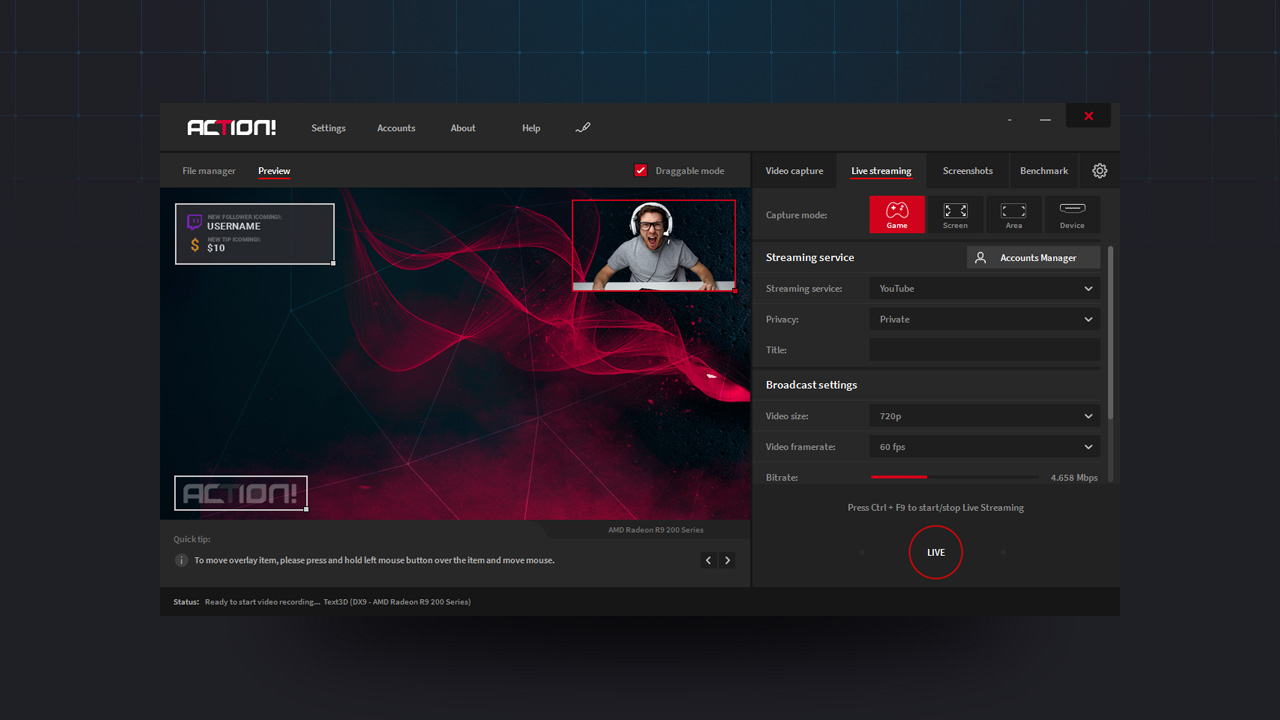The image size is (1280, 720).
Task: Click the Twitch follower icon in the overlay
Action: (194, 220)
